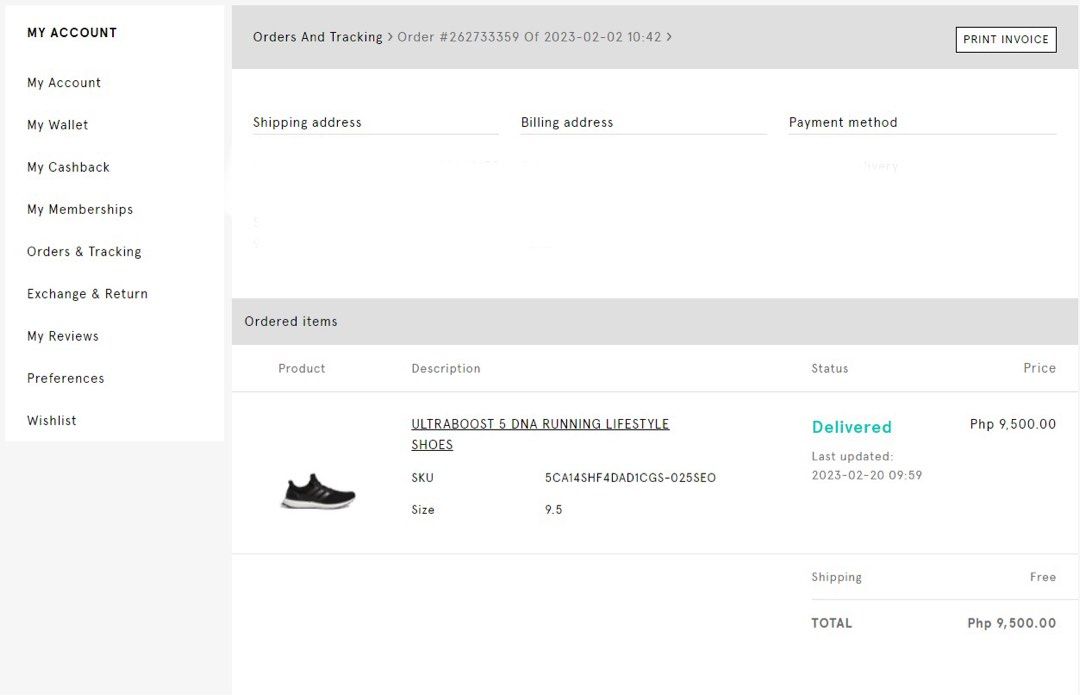
Task: Select Orders & Tracking in sidebar
Action: pyautogui.click(x=84, y=252)
